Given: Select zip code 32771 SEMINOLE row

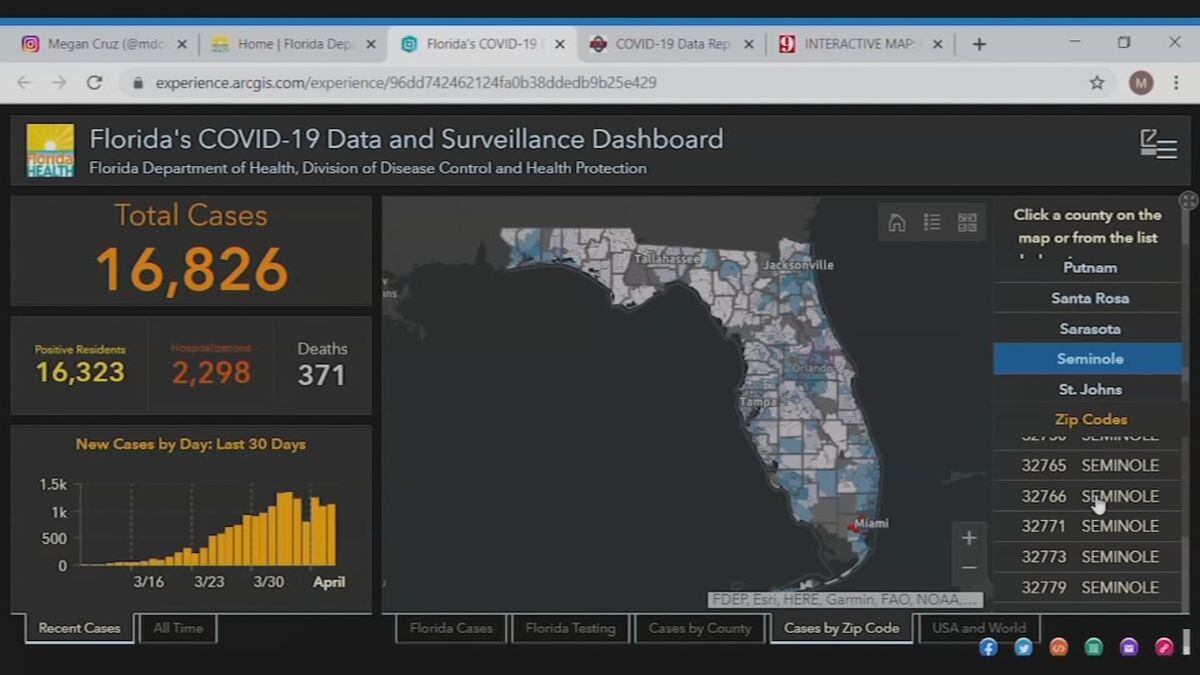Looking at the screenshot, I should (1089, 526).
